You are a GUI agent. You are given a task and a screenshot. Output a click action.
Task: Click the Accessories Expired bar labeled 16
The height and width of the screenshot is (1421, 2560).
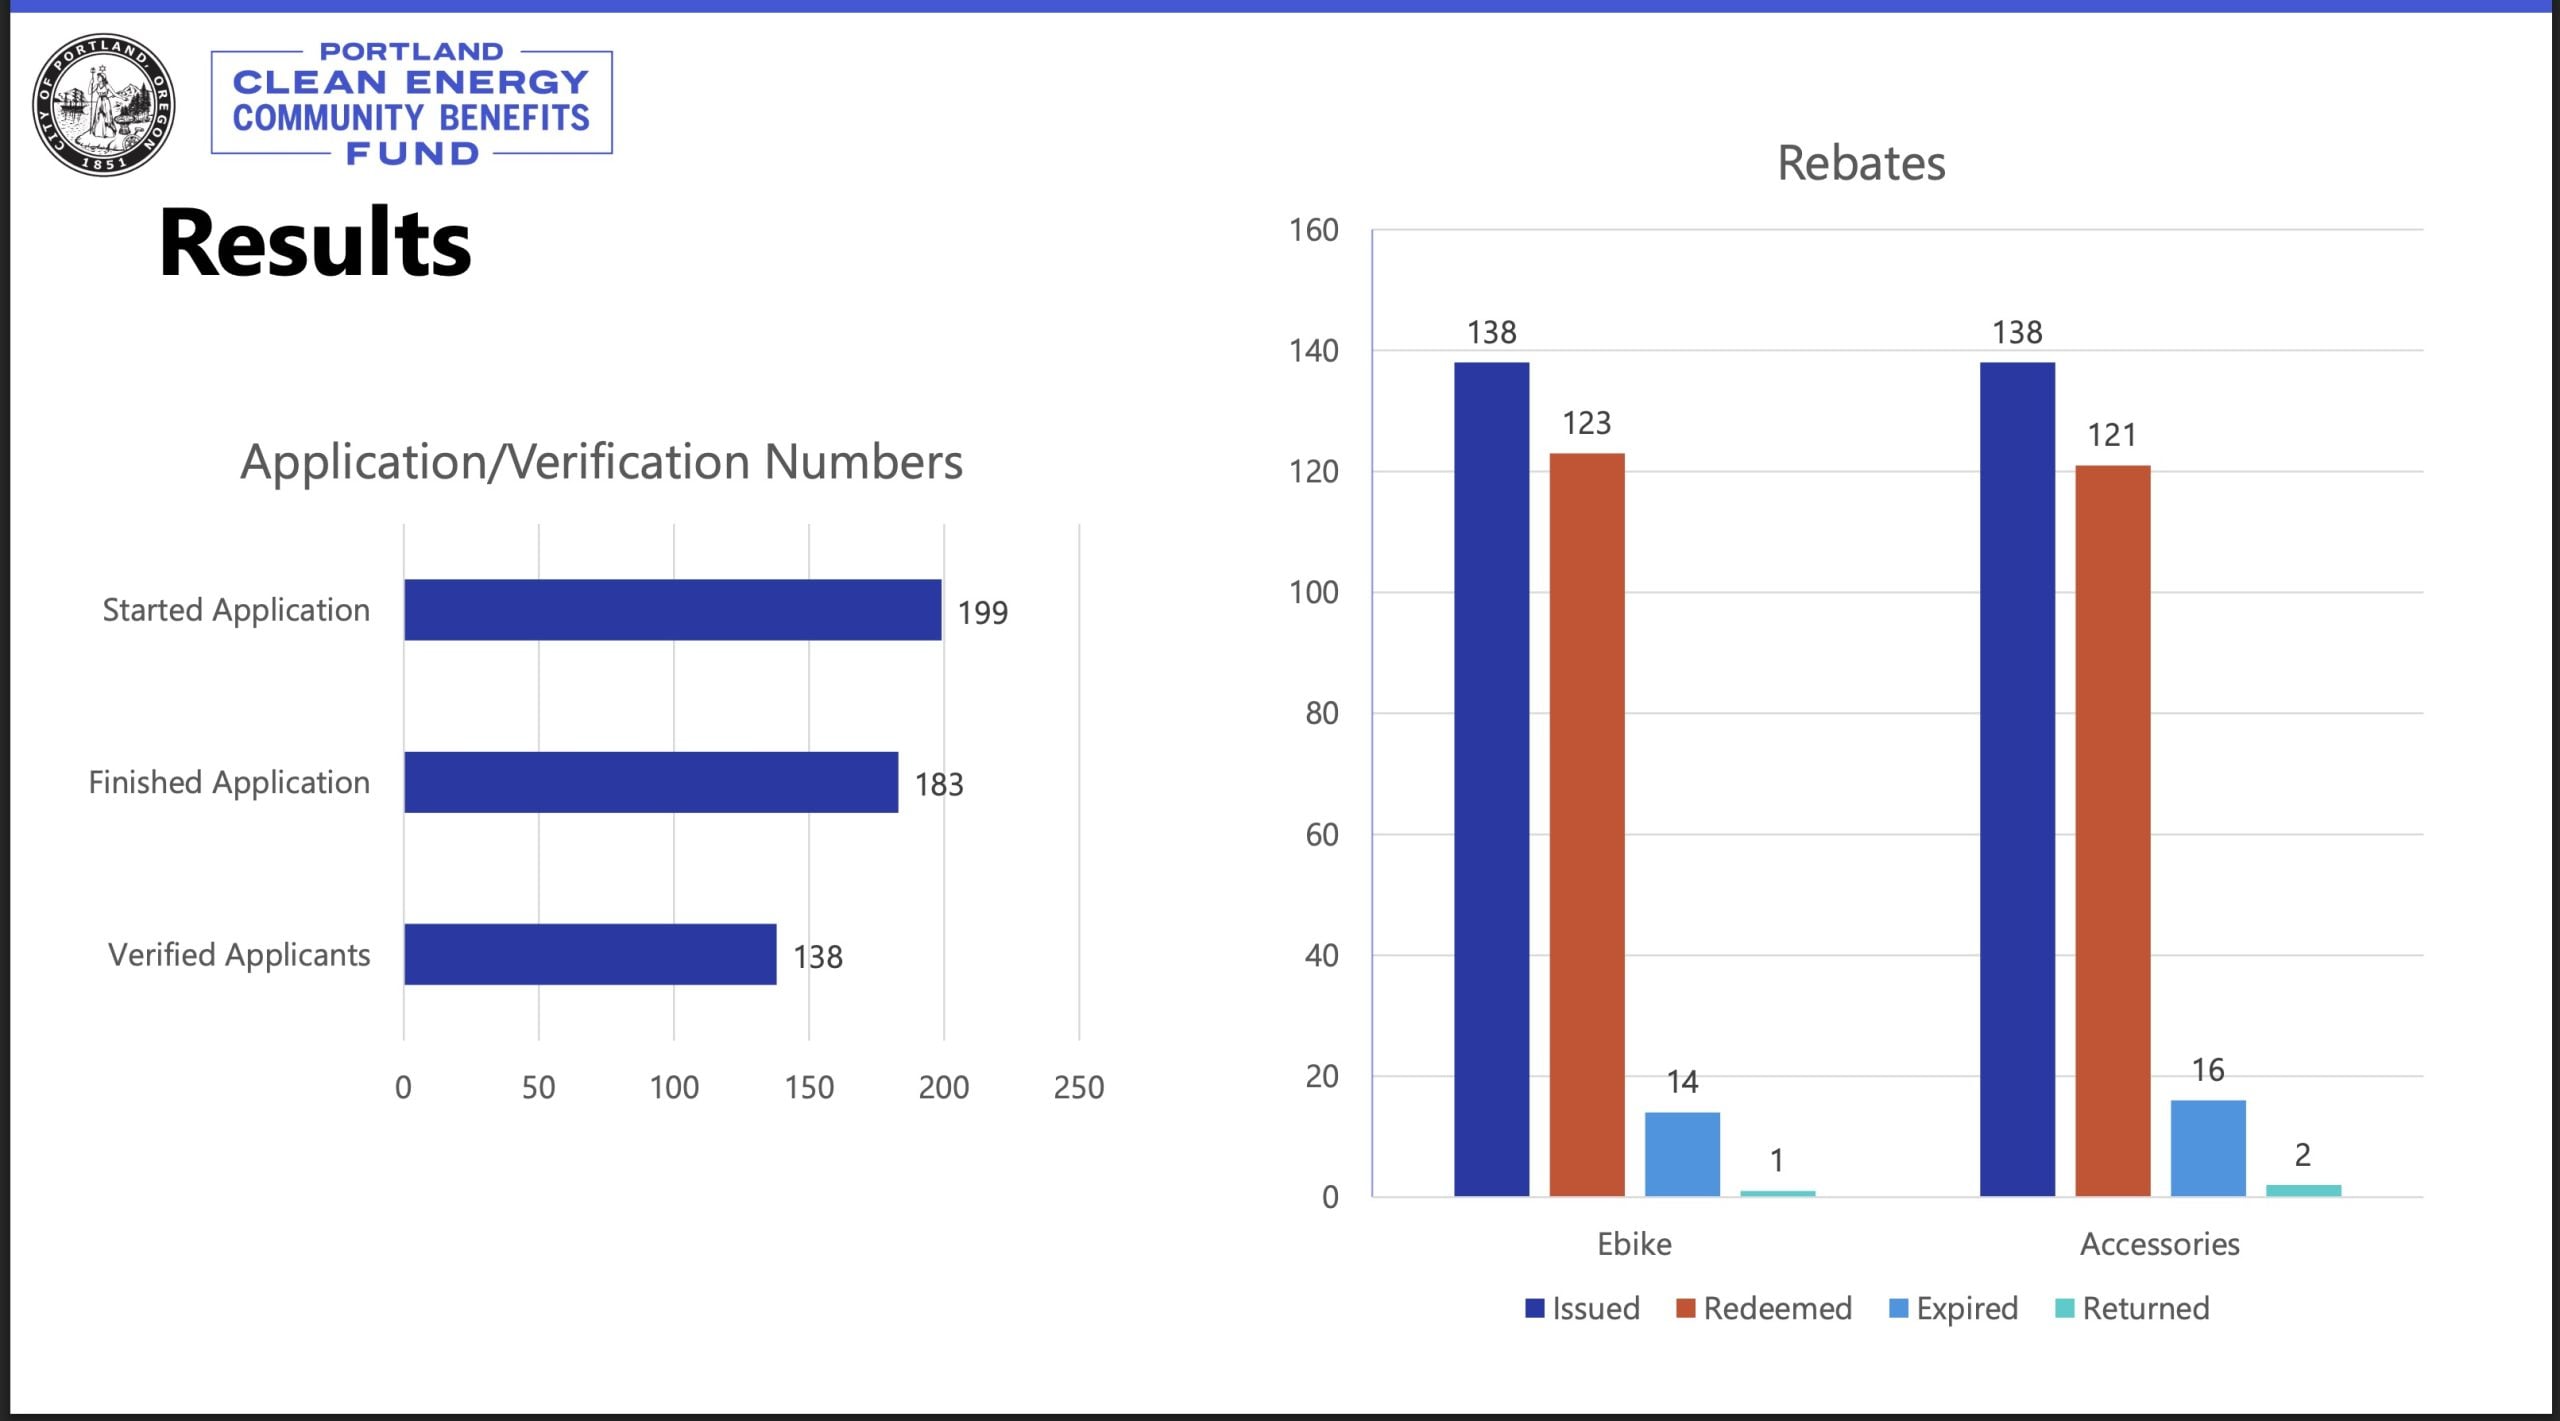2207,1147
